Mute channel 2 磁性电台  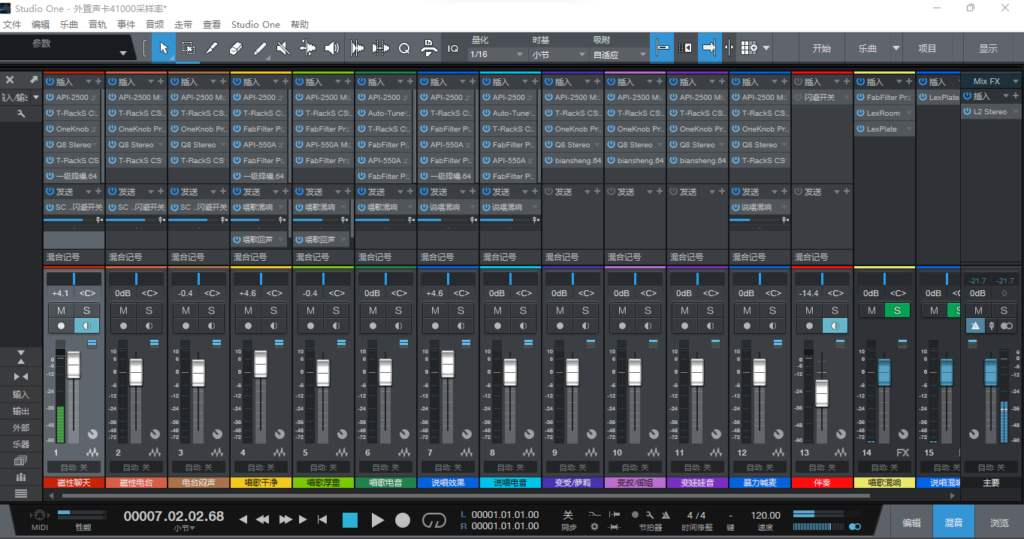tap(124, 311)
